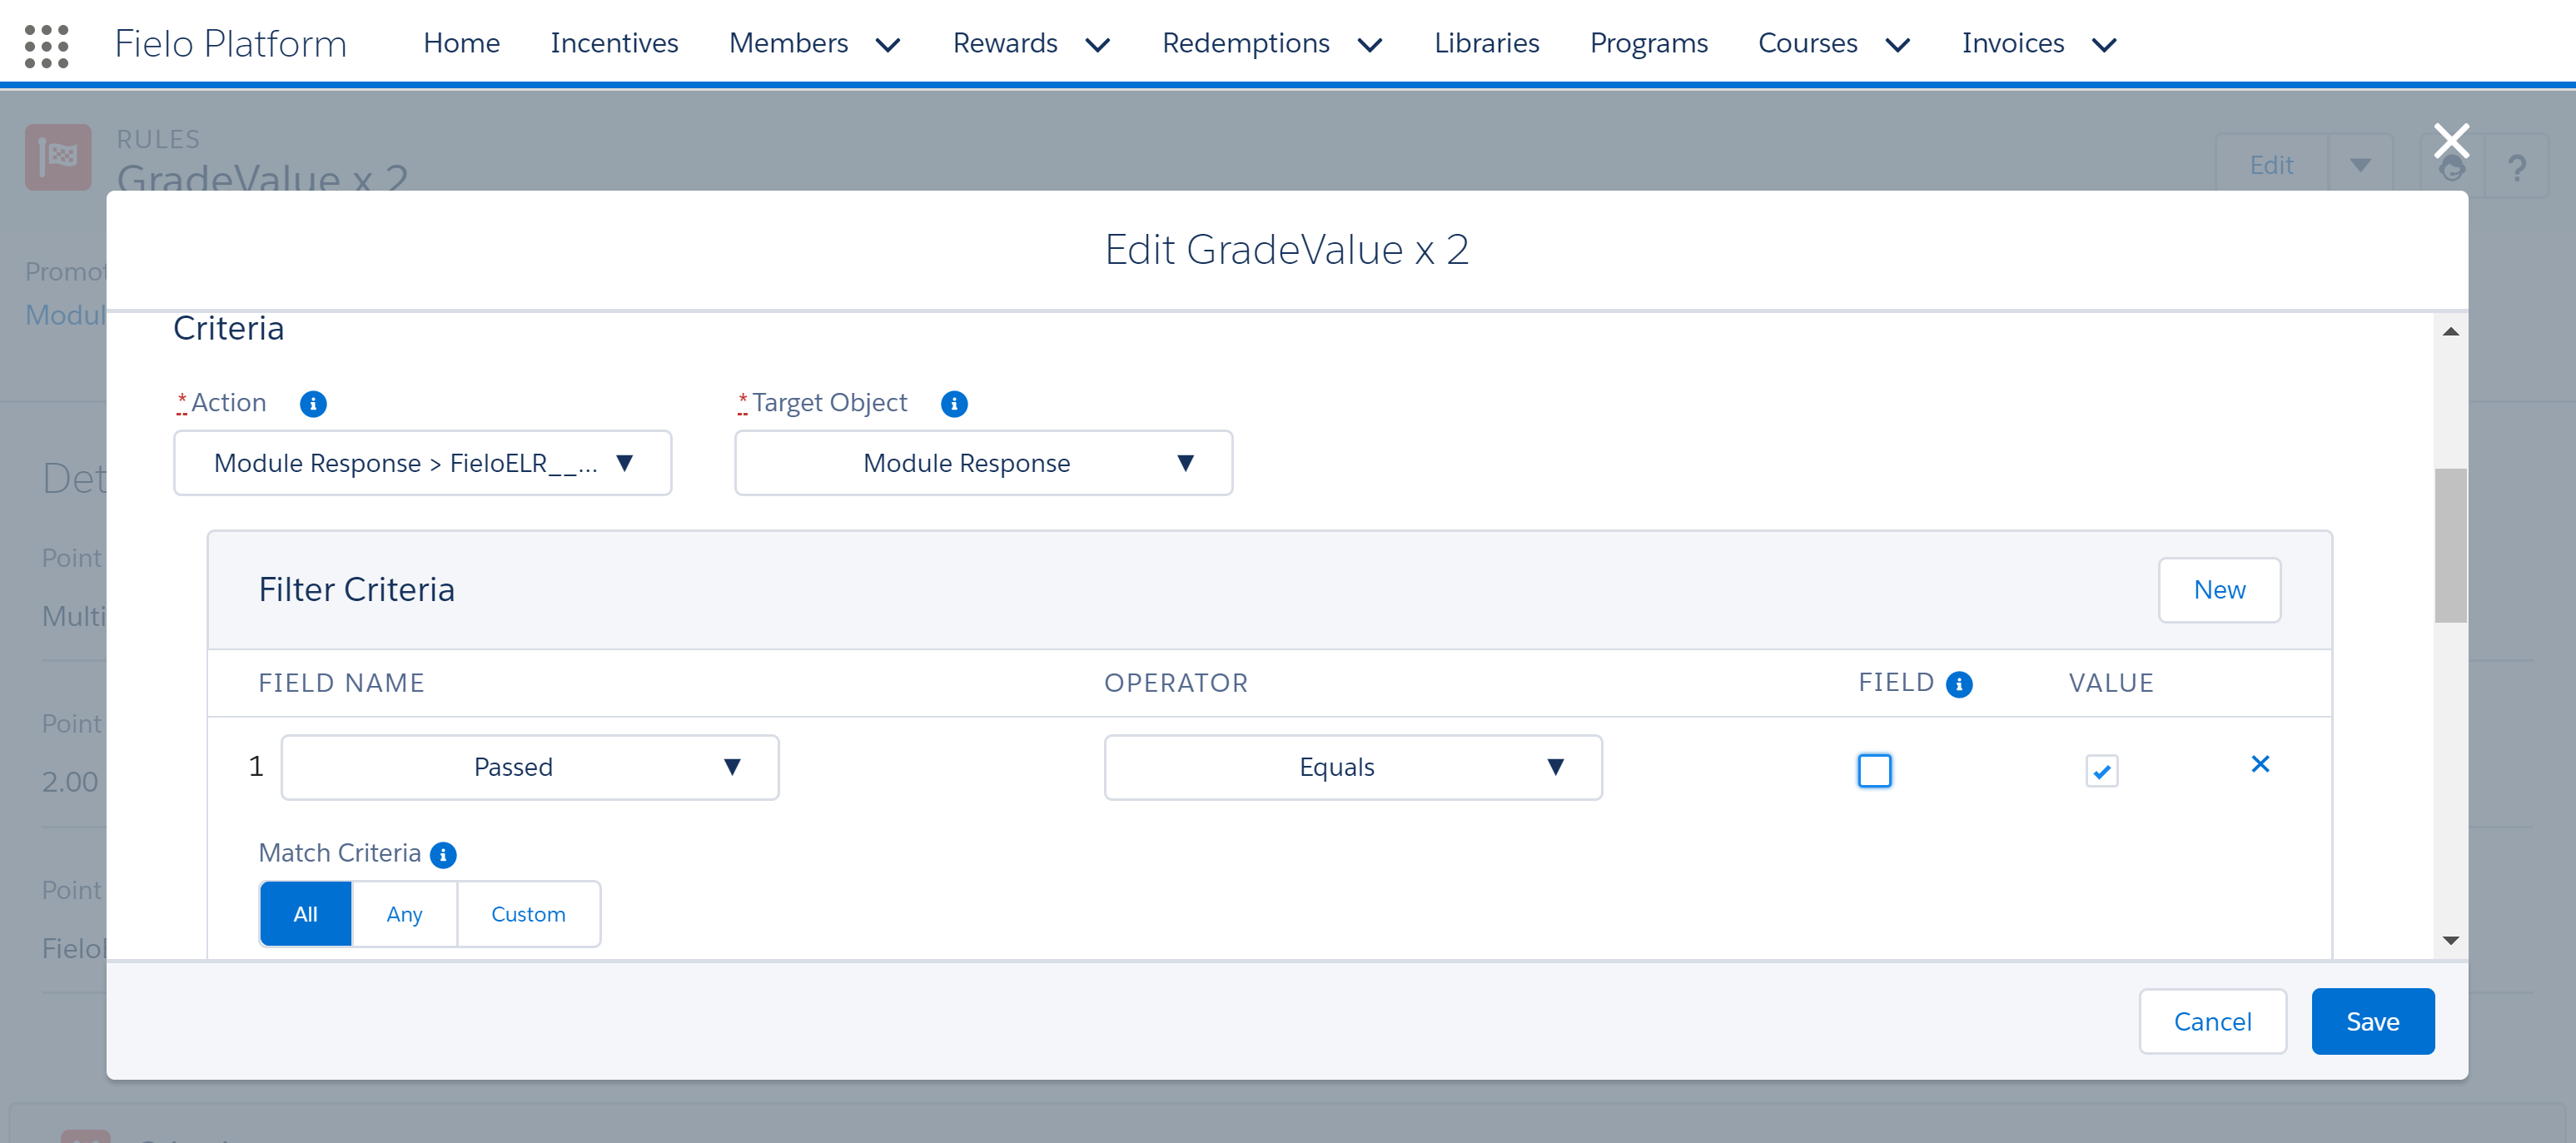Click the background Edit button
2576x1143 pixels.
pyautogui.click(x=2272, y=166)
